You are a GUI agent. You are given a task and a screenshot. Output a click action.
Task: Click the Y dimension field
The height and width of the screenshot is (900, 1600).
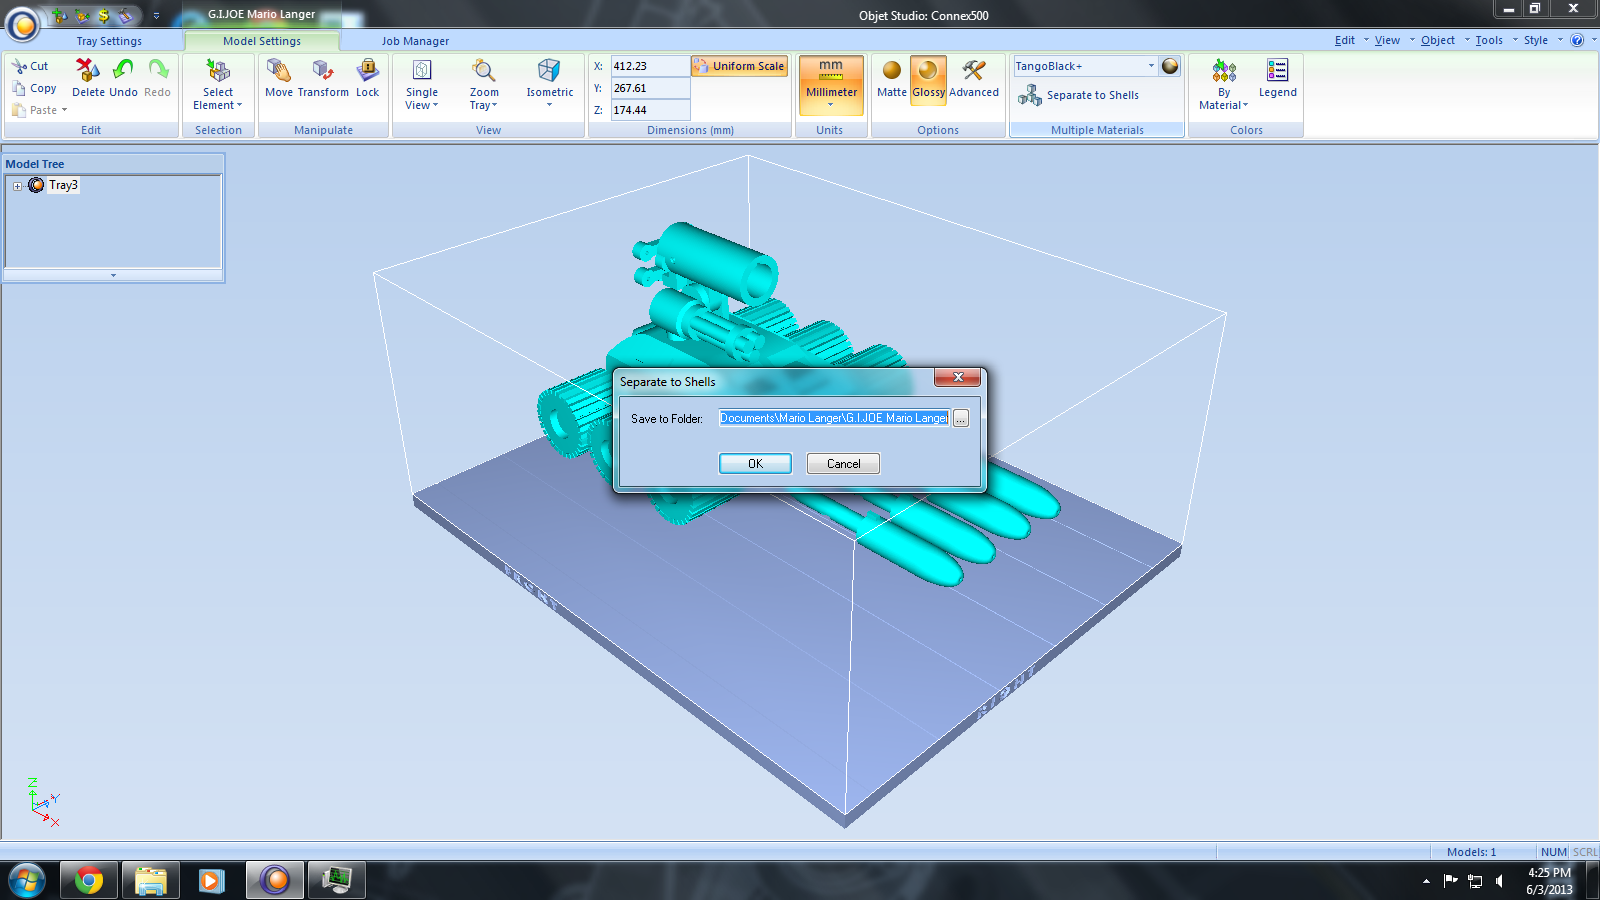tap(650, 88)
